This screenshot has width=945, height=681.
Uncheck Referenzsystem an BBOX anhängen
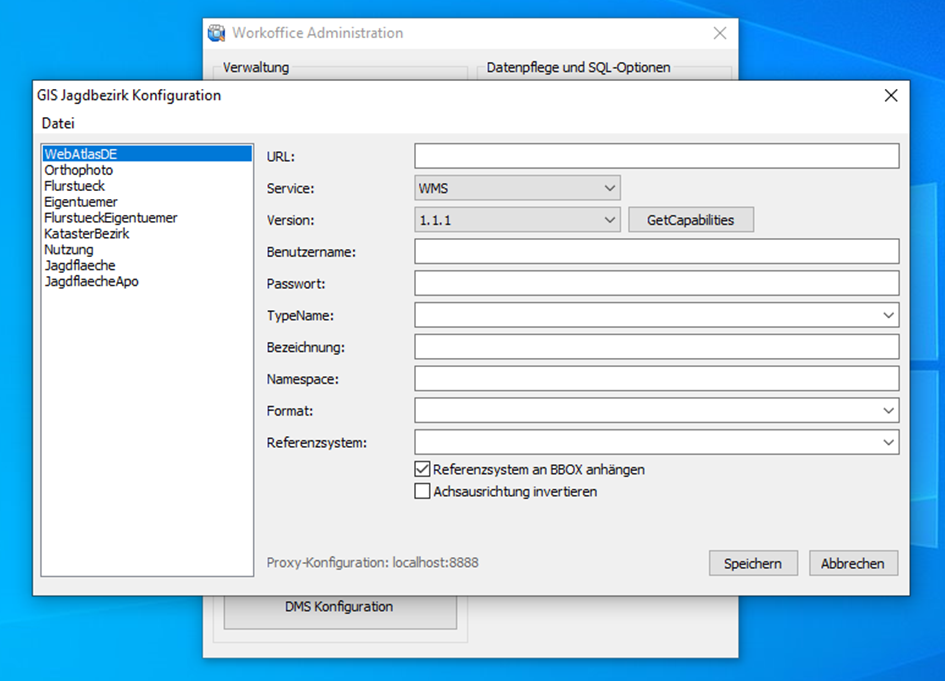[x=422, y=469]
